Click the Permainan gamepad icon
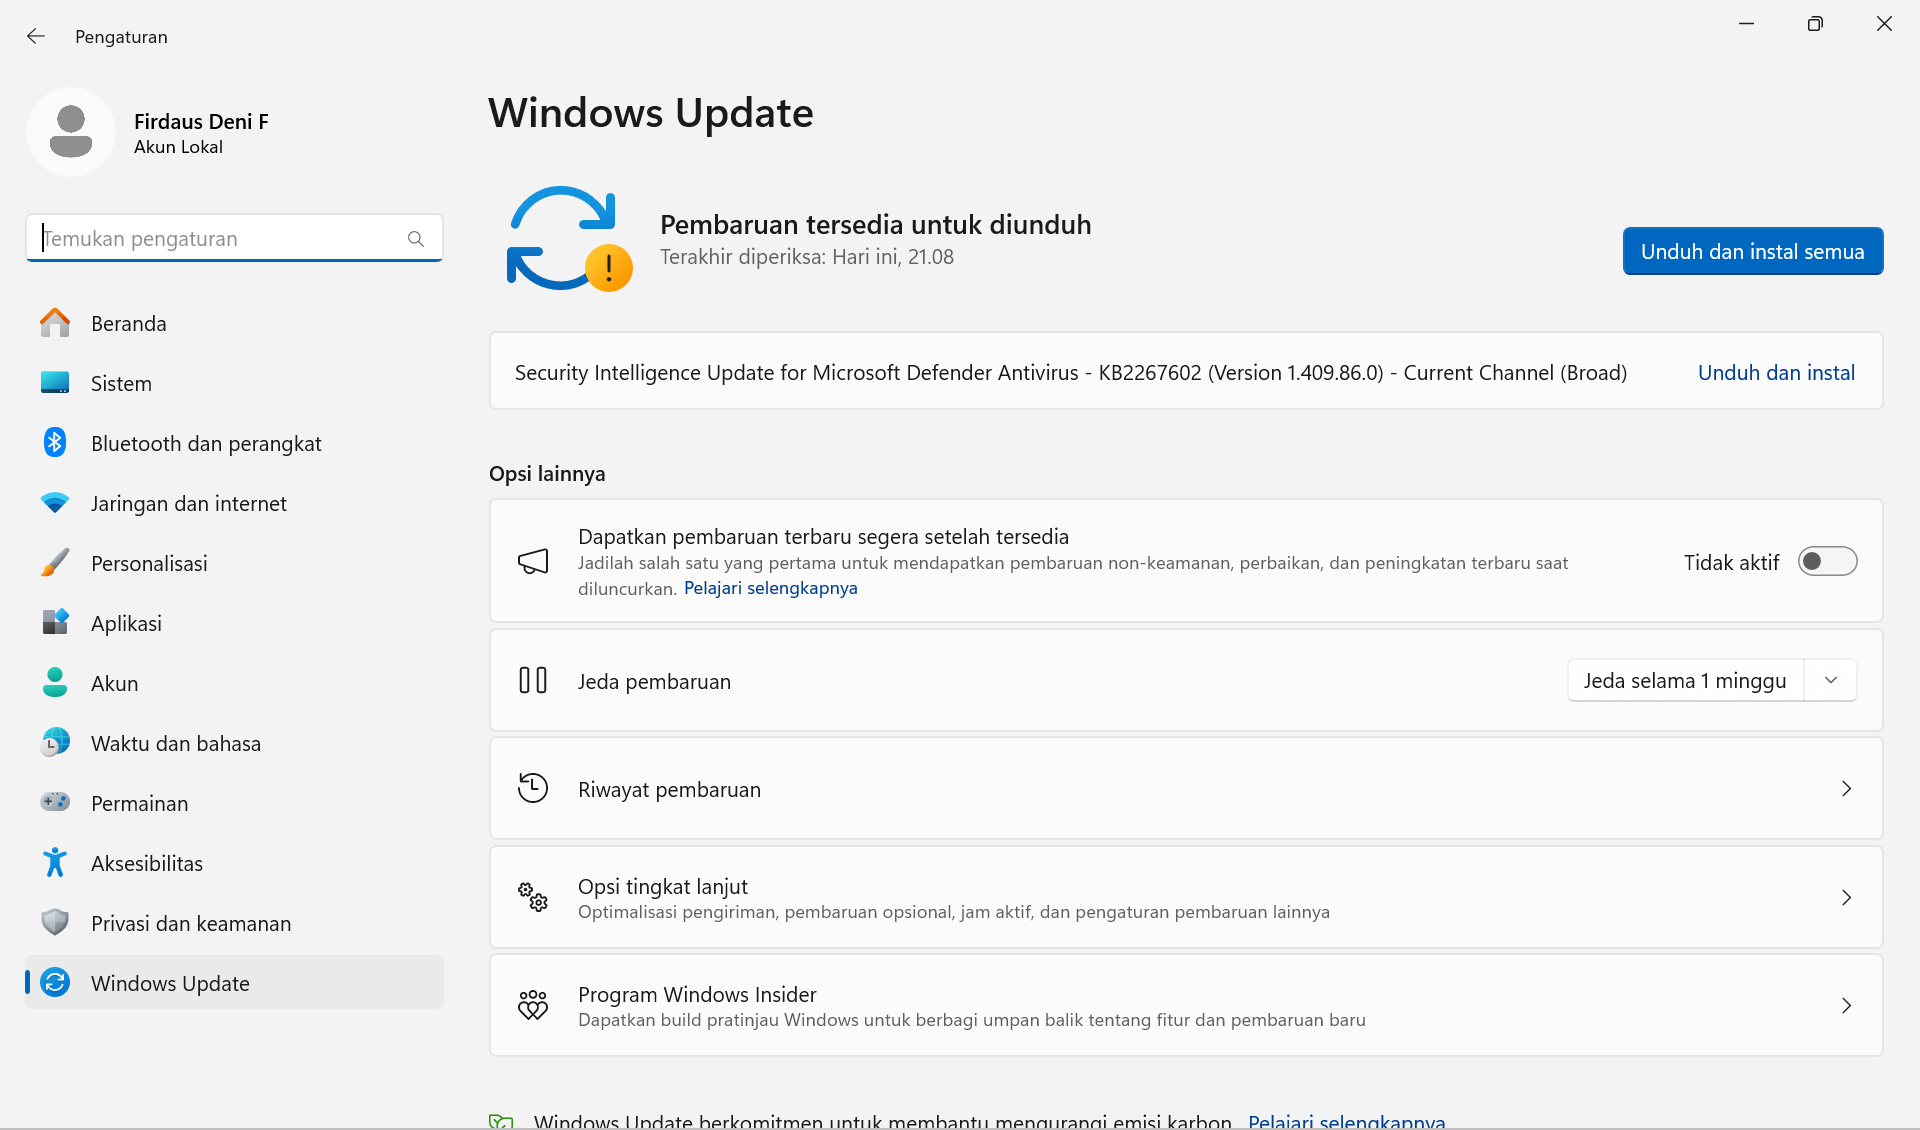Viewport: 1920px width, 1130px height. point(55,802)
